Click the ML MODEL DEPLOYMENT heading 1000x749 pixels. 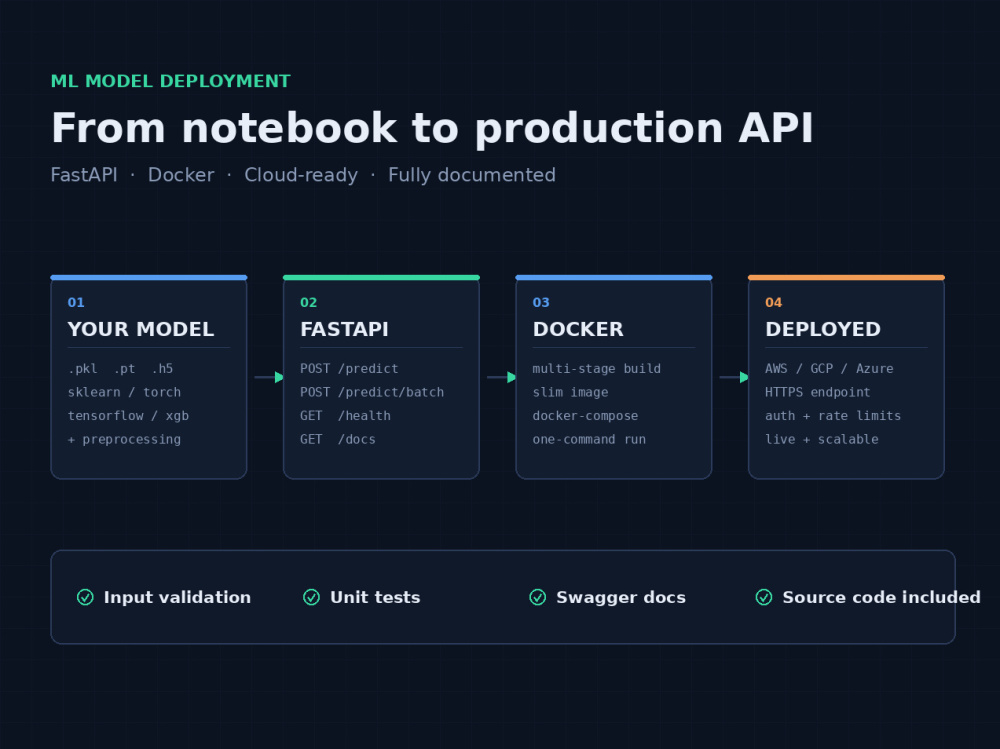(x=170, y=82)
